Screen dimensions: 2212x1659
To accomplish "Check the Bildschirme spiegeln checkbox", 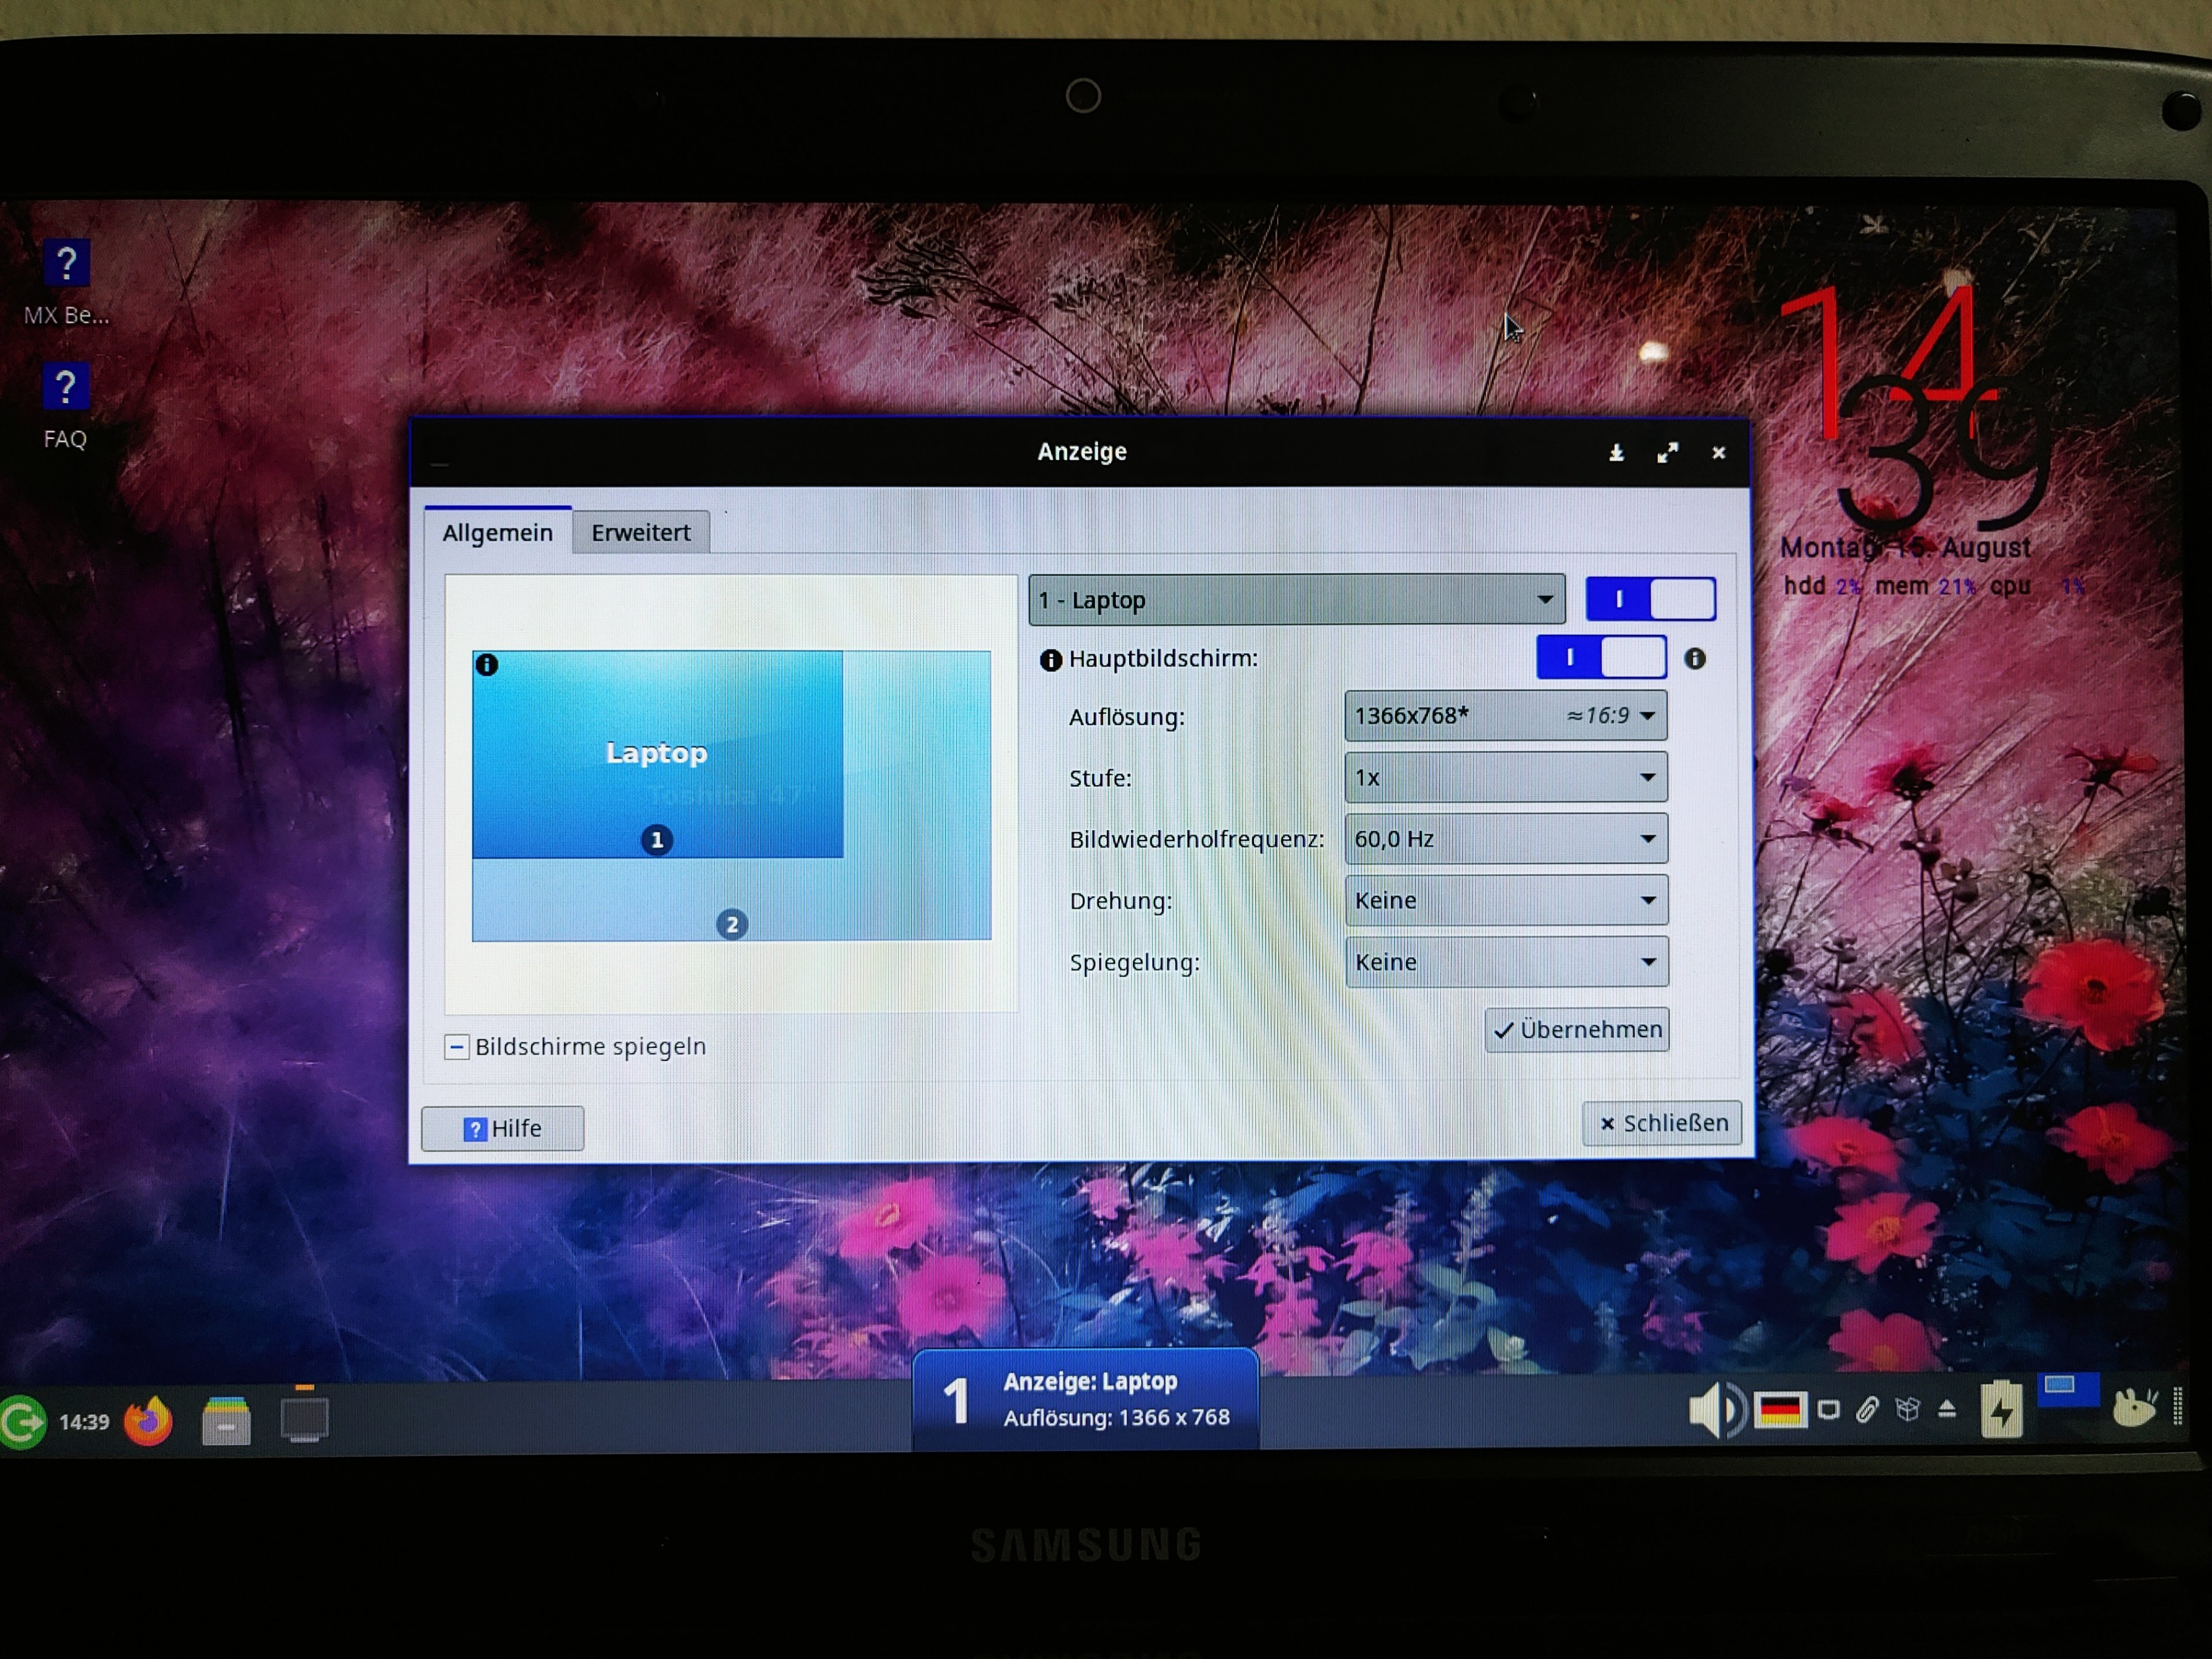I will pos(456,1047).
